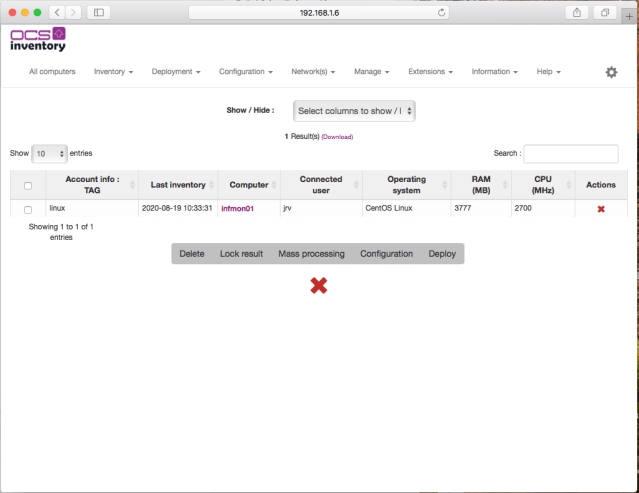The image size is (639, 493).
Task: Open the Select columns to show dropdown
Action: click(x=354, y=111)
